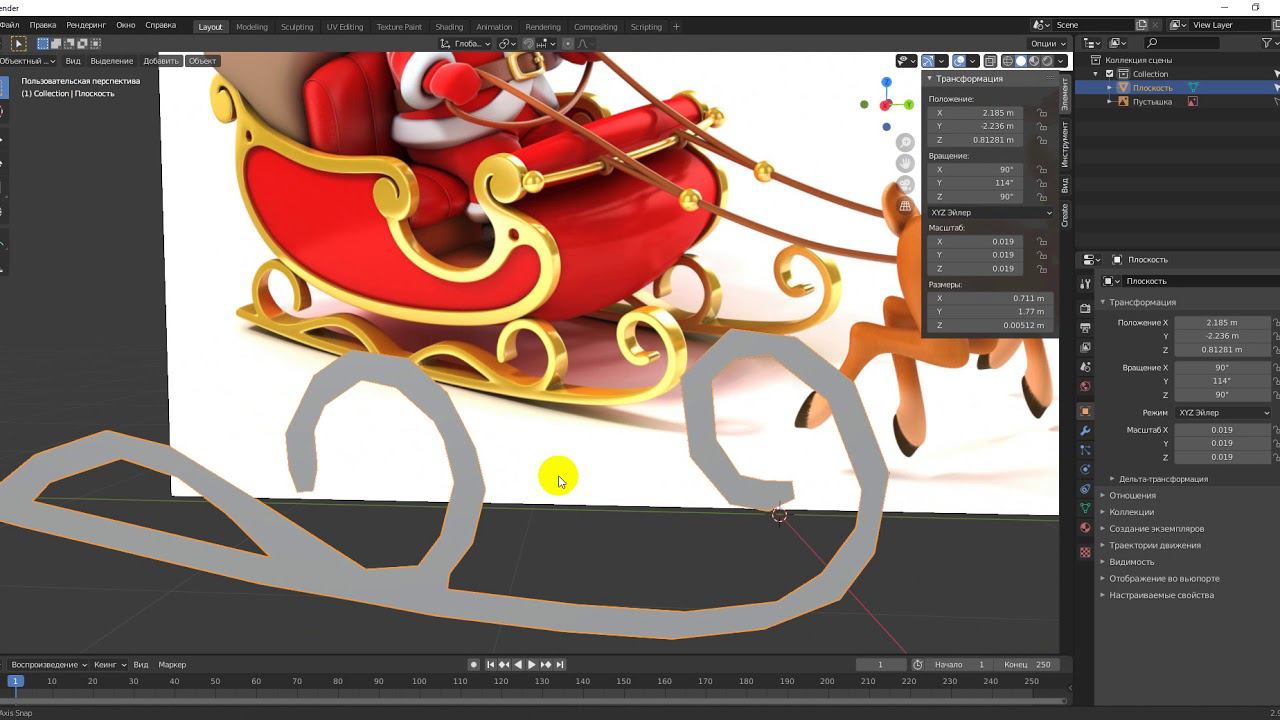Lock scale Z in the sidebar
The image size is (1280, 720).
pos(1042,268)
